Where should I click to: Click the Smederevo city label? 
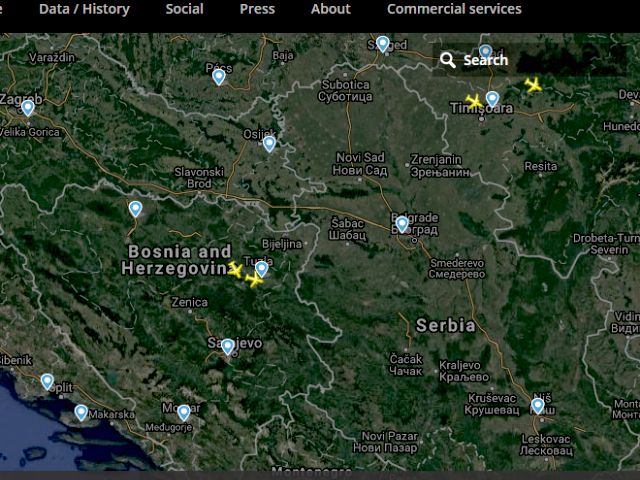(457, 269)
